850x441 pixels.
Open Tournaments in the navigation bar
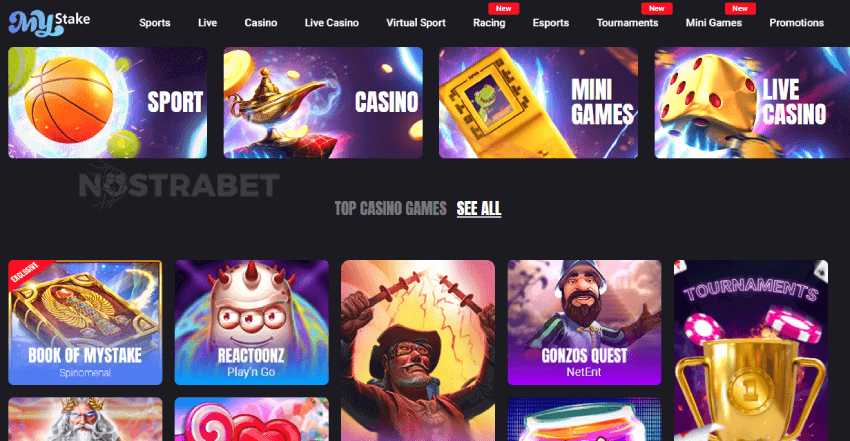[627, 23]
